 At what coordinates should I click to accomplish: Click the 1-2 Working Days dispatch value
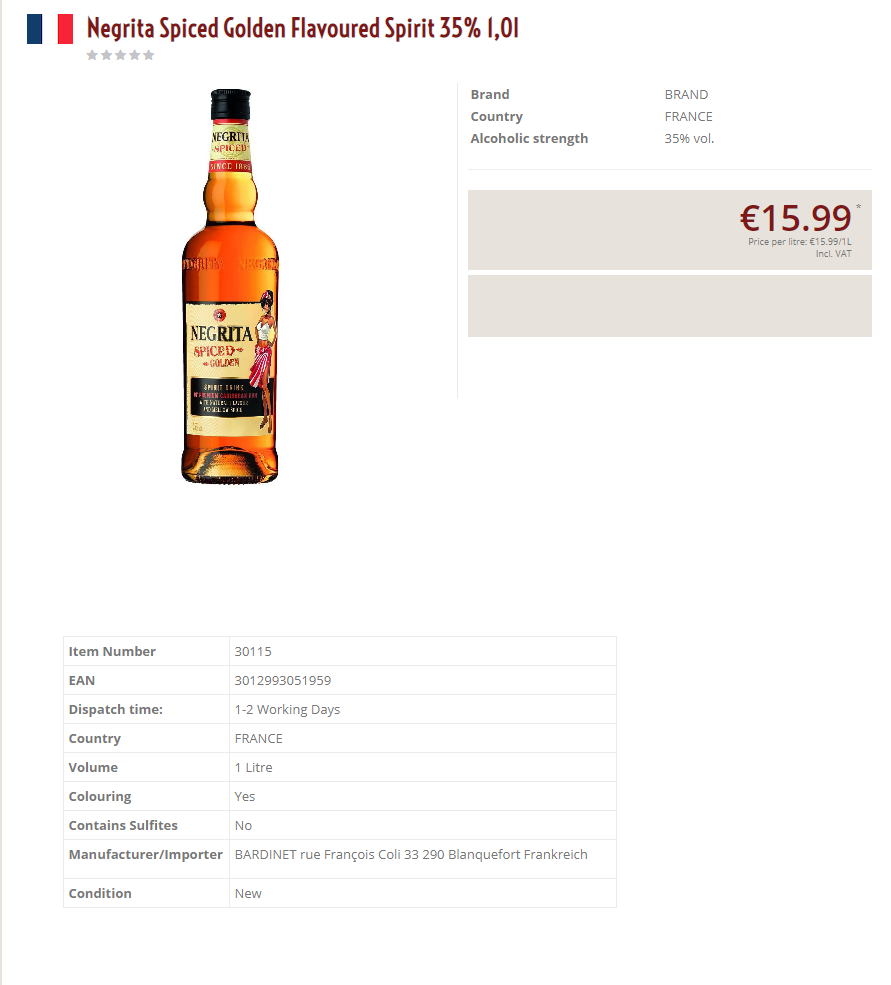[287, 709]
